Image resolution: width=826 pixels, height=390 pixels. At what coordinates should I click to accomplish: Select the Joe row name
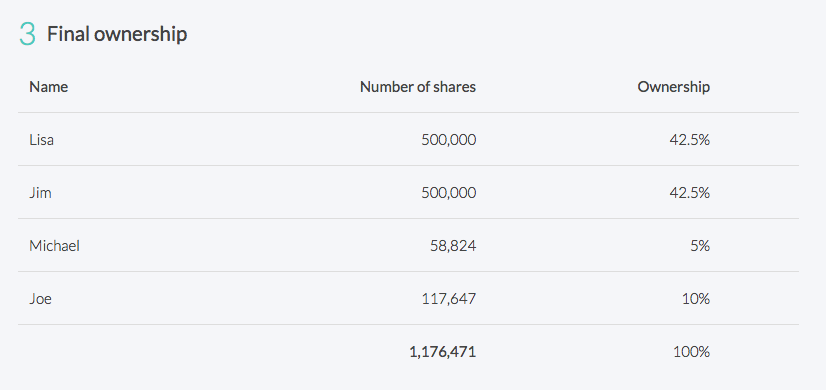[x=40, y=299]
